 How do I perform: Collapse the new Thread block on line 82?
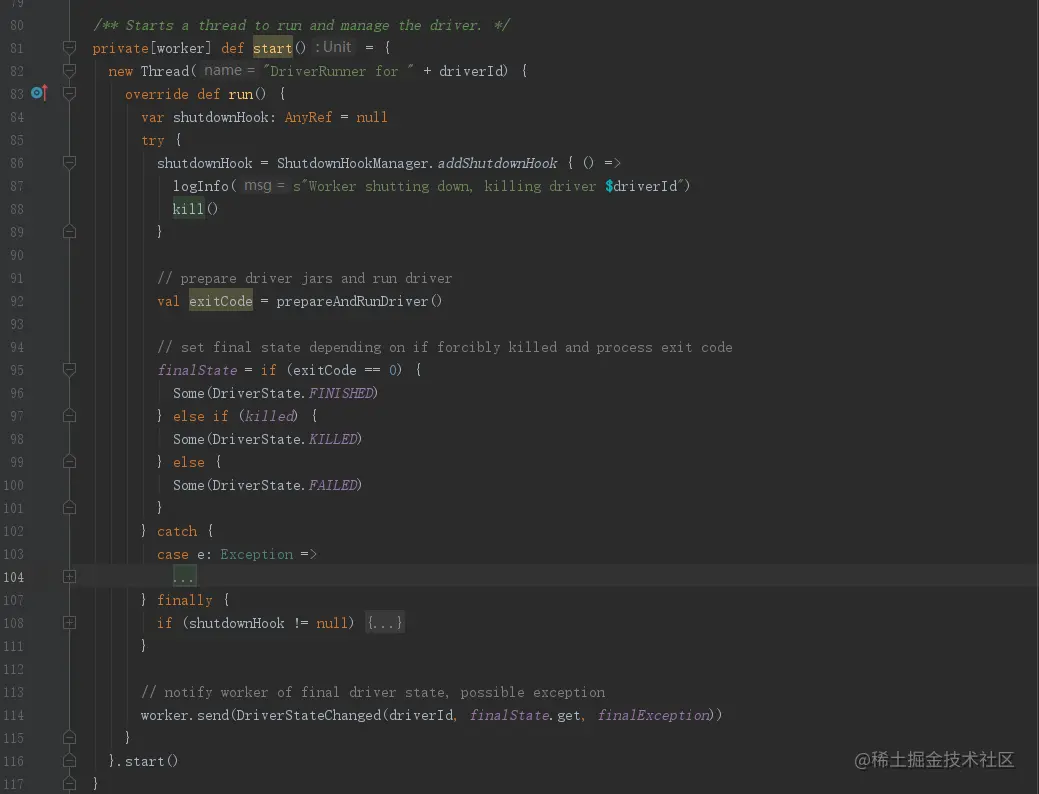pyautogui.click(x=69, y=70)
